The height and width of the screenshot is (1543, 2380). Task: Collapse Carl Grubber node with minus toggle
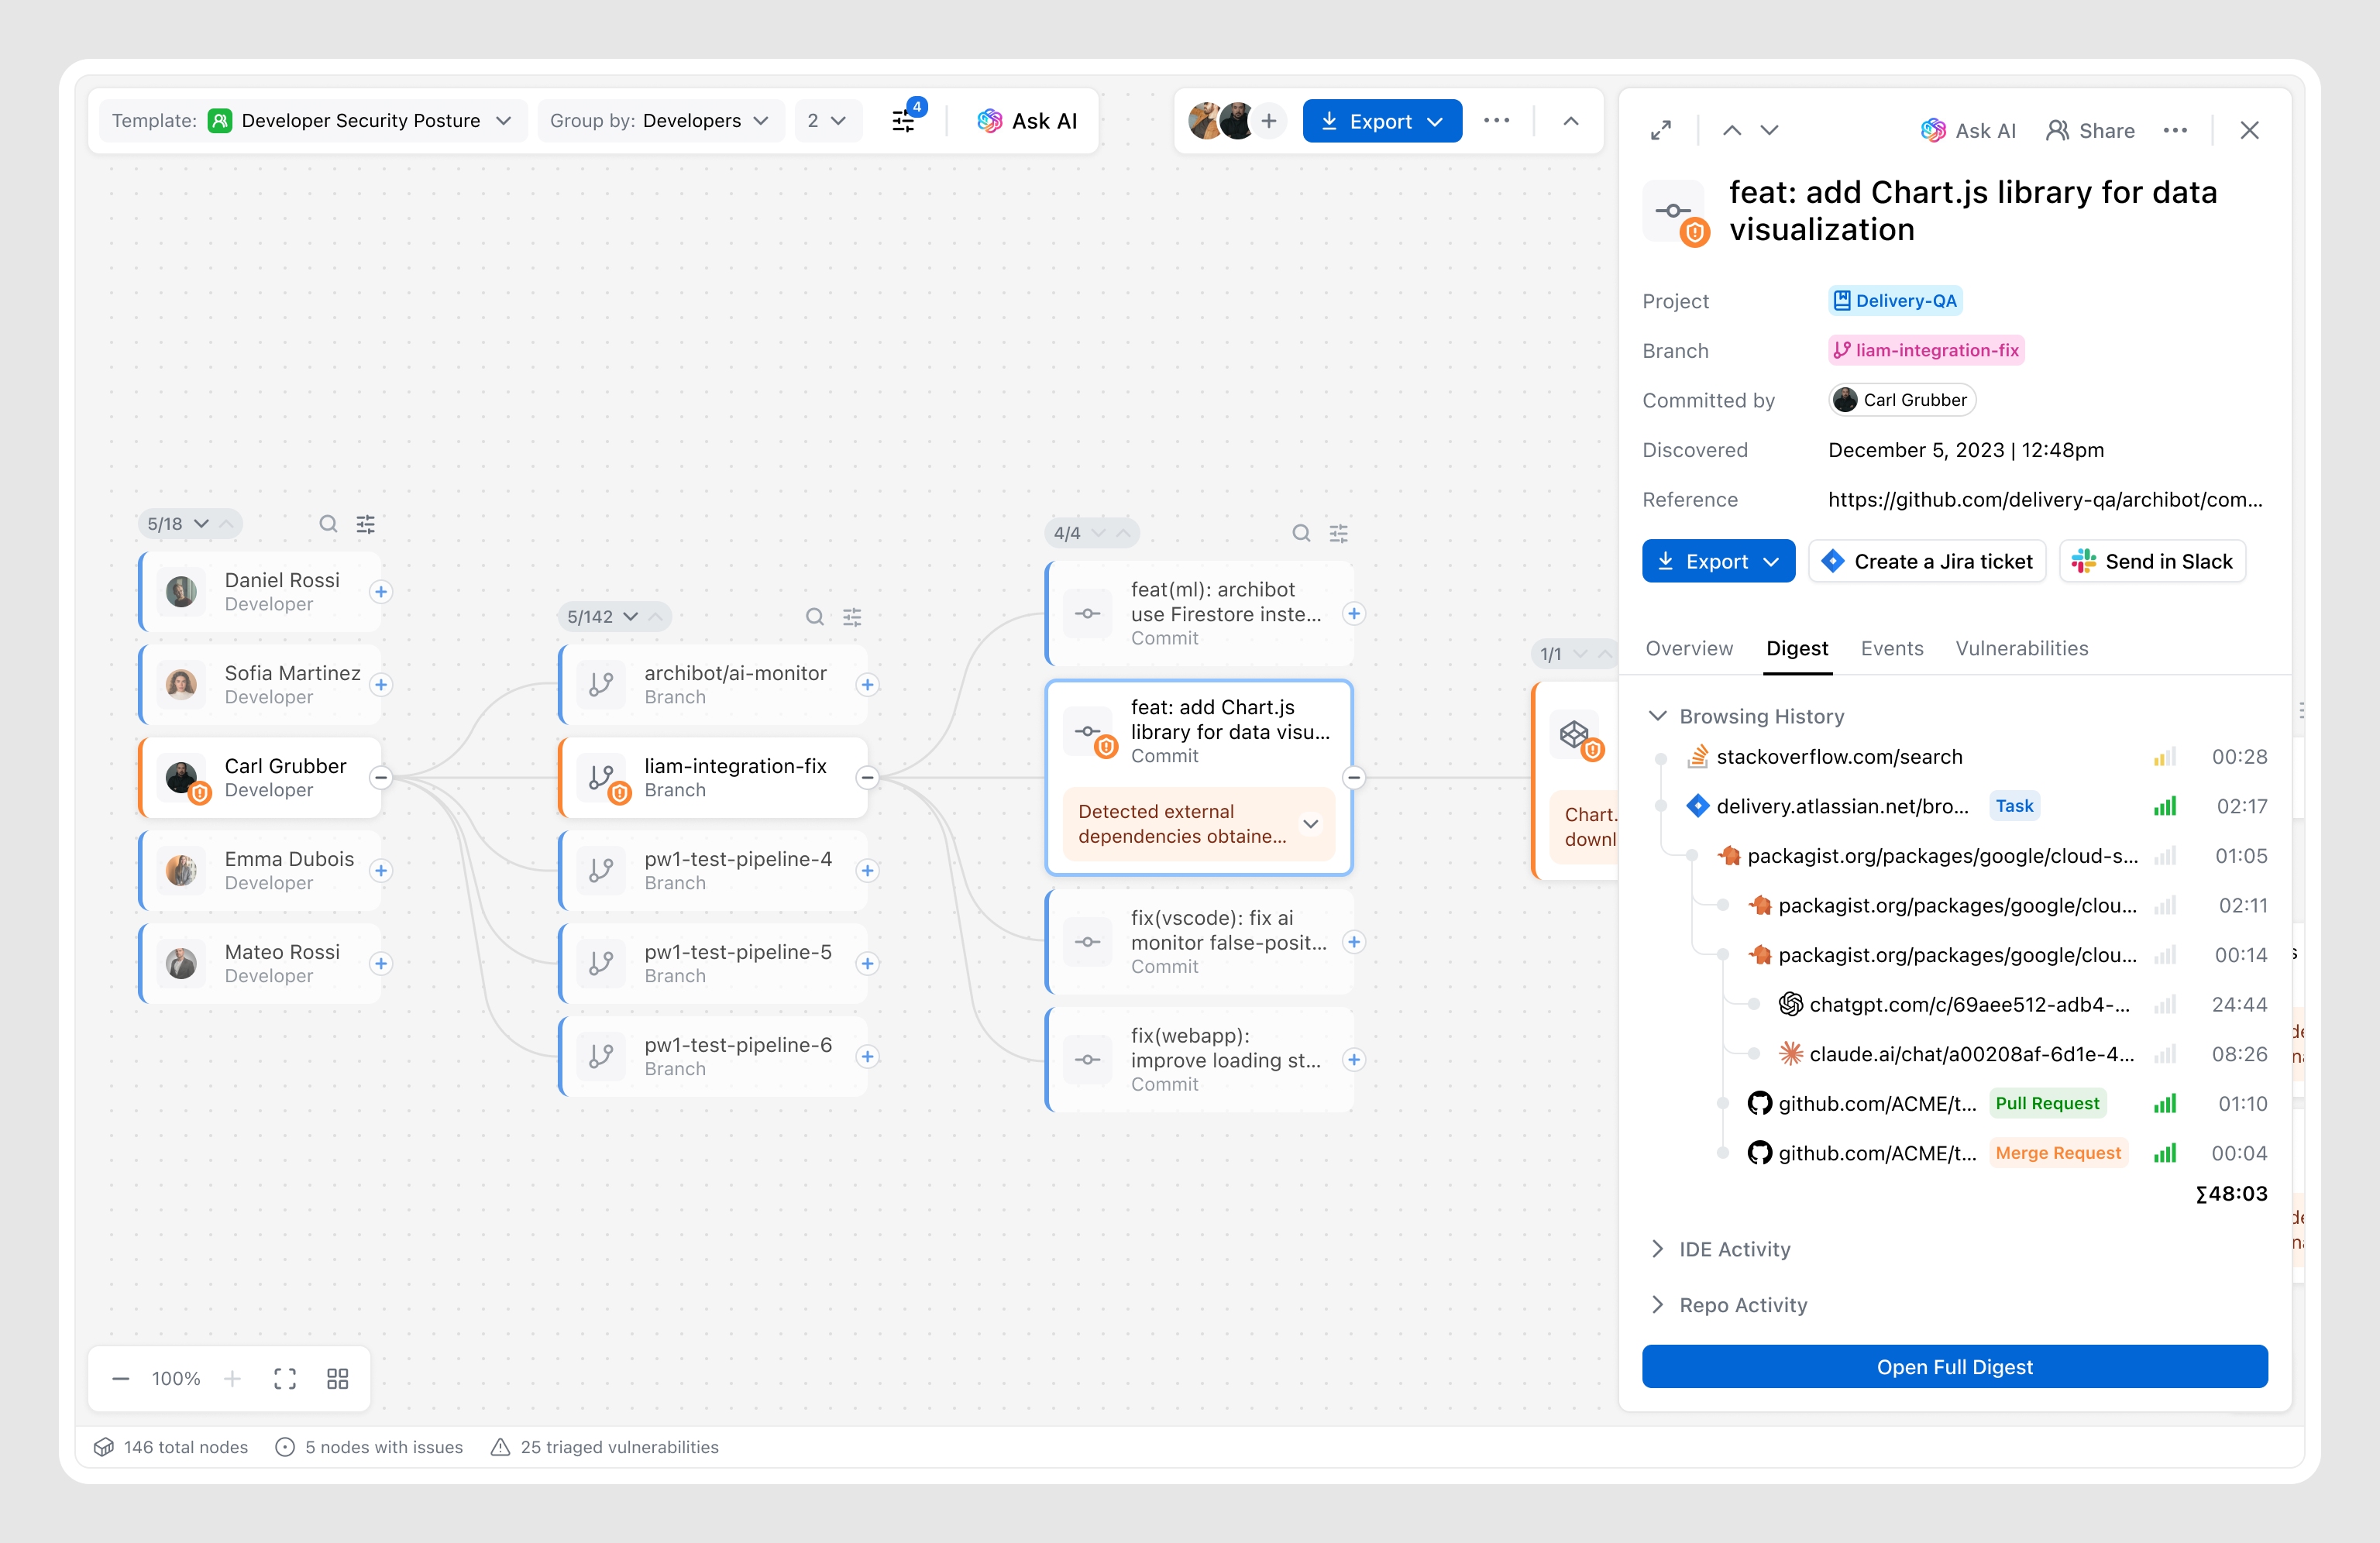tap(381, 777)
